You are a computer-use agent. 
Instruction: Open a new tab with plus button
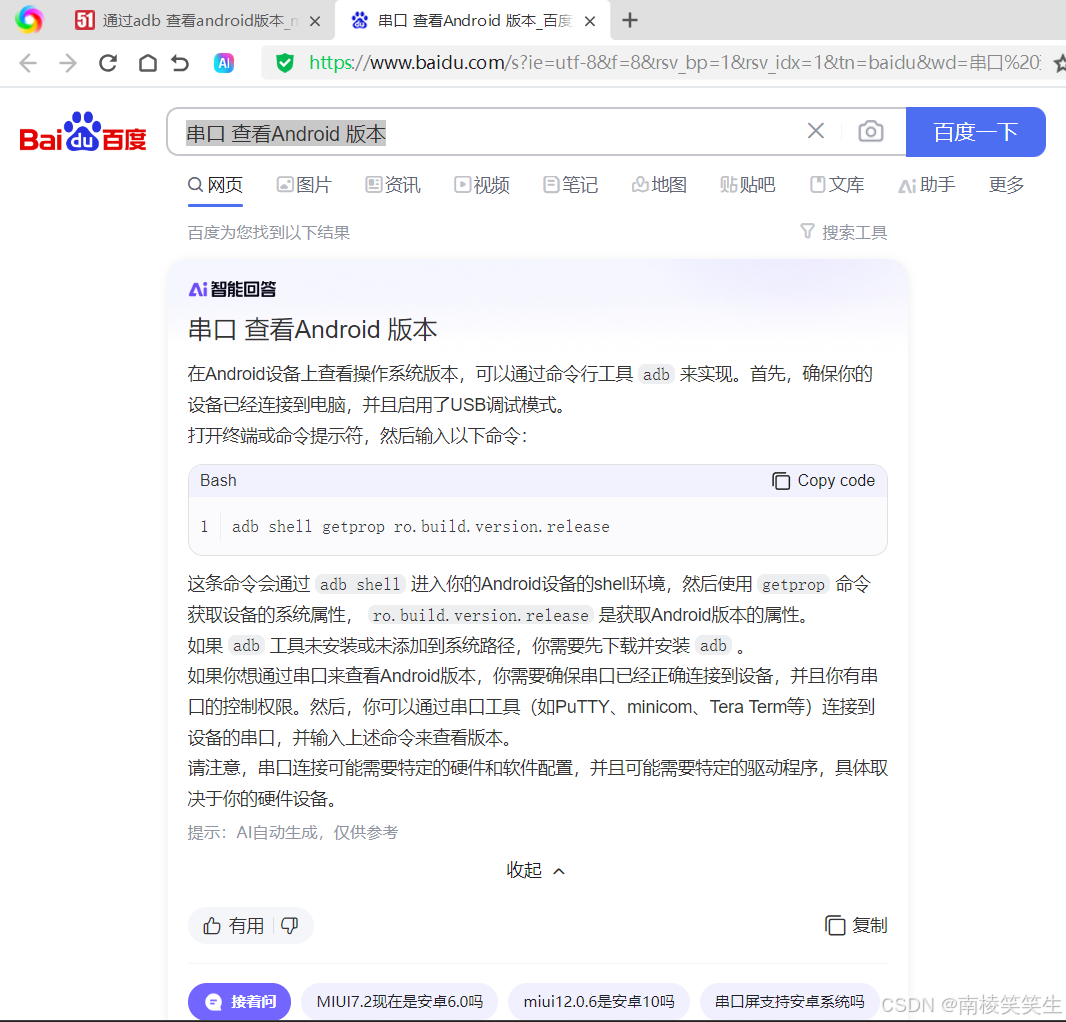(x=630, y=20)
